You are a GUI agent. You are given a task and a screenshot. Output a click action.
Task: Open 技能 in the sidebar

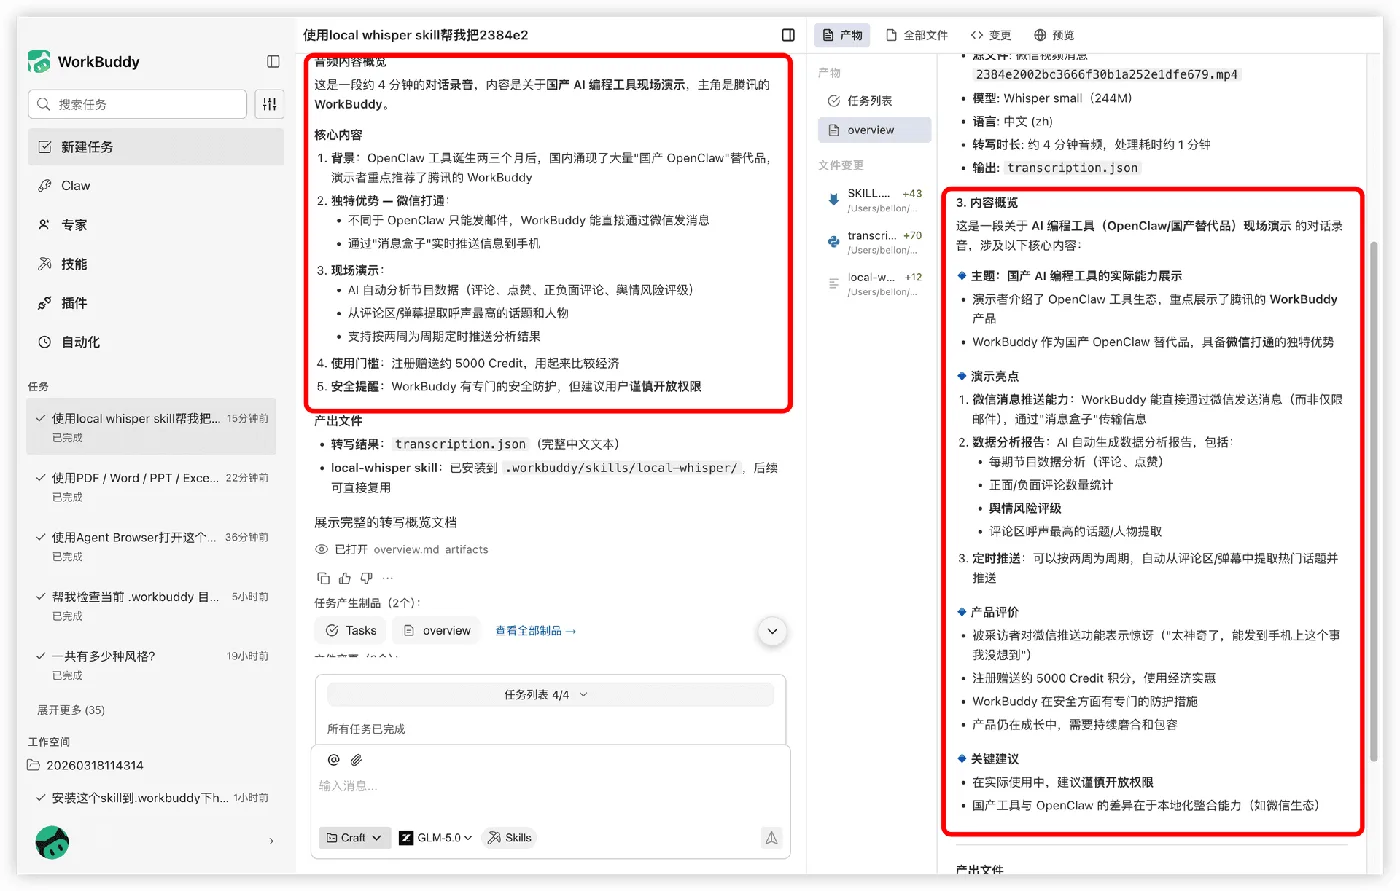[156, 264]
